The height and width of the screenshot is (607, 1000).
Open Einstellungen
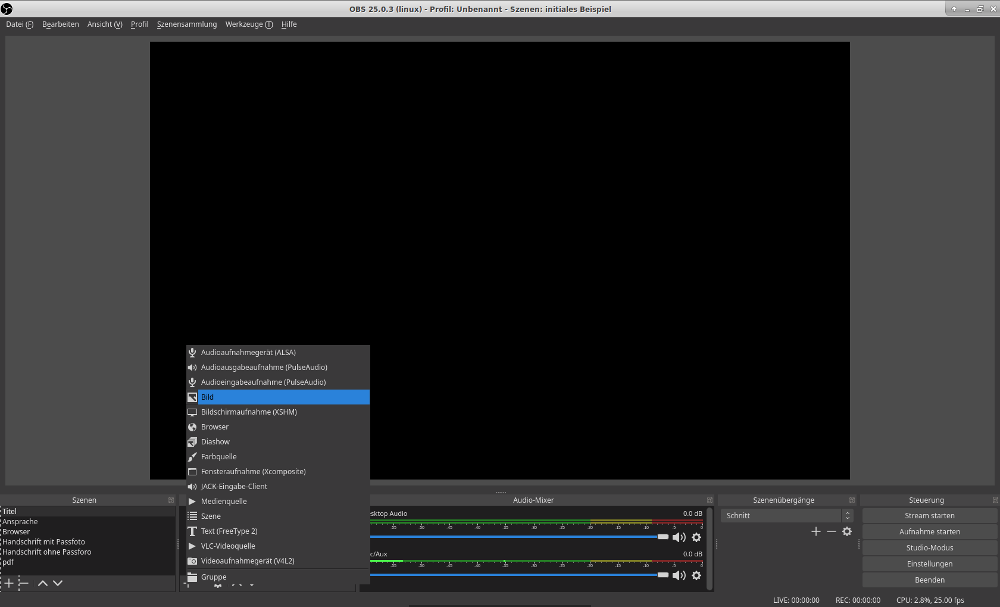(x=929, y=564)
